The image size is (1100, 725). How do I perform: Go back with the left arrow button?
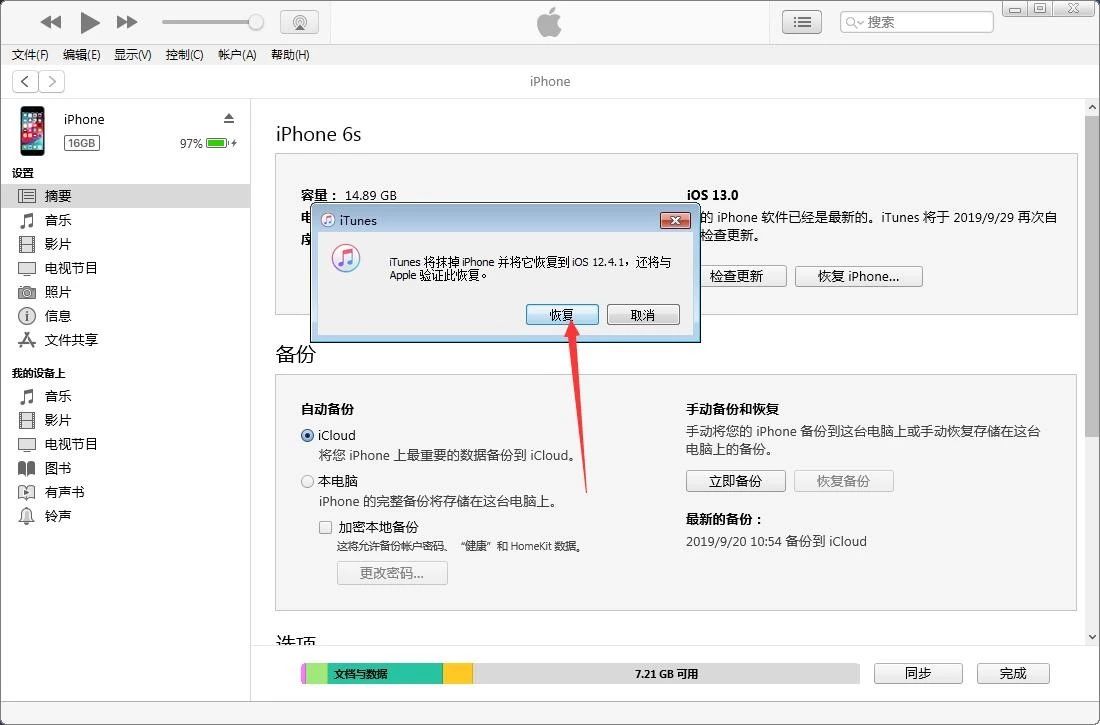(25, 81)
